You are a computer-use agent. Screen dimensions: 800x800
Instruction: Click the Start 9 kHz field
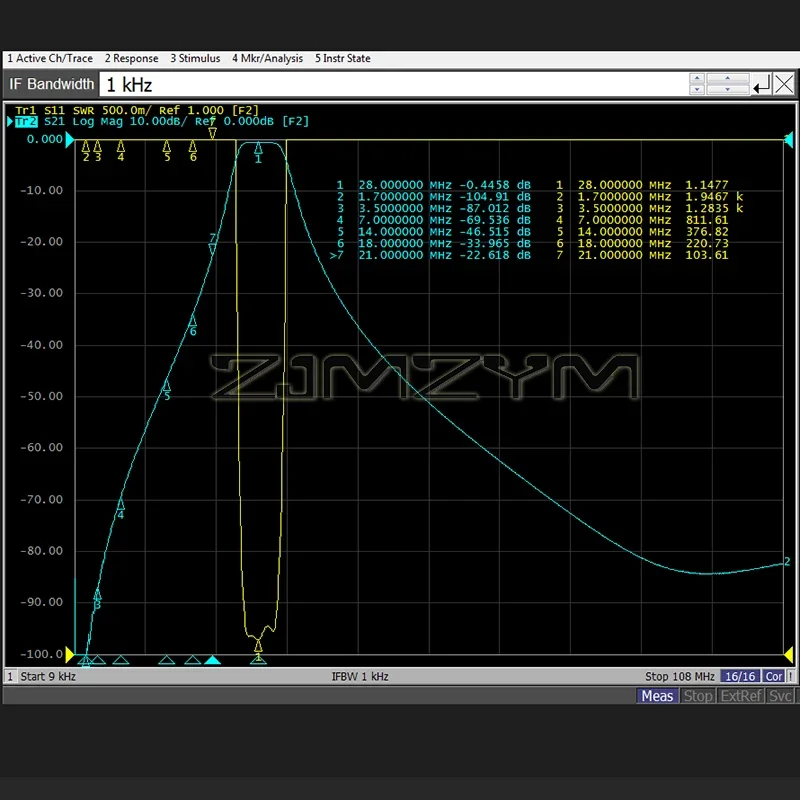(48, 676)
